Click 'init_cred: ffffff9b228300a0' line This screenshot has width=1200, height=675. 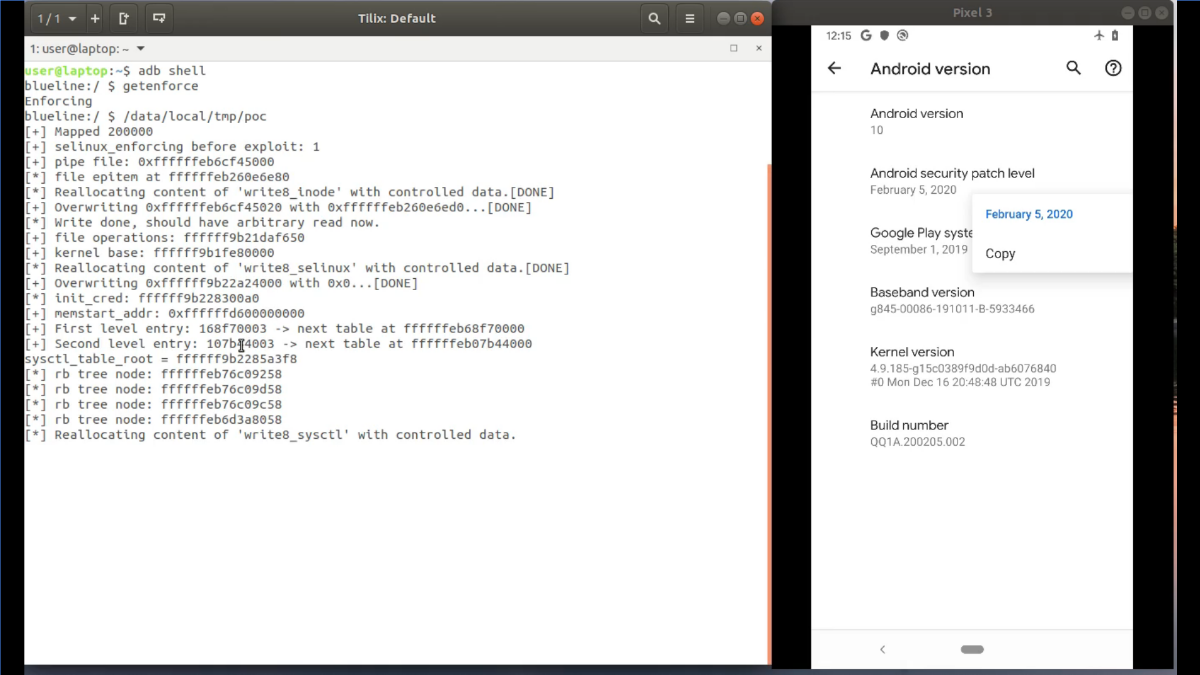click(x=141, y=298)
